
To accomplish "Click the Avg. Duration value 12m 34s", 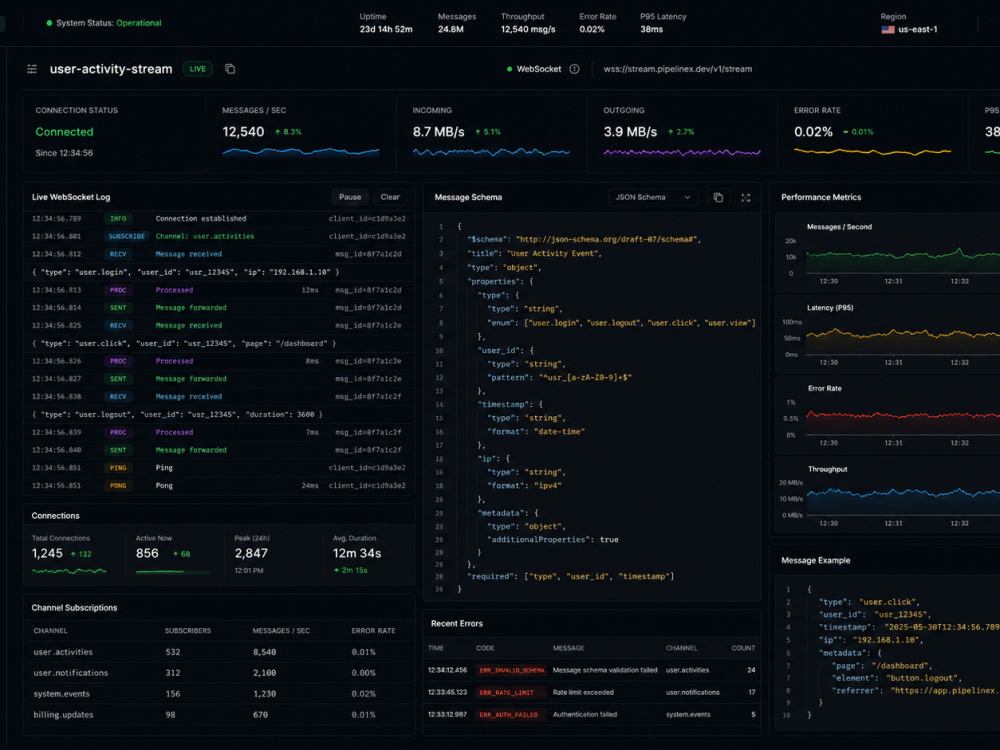I will click(x=357, y=554).
